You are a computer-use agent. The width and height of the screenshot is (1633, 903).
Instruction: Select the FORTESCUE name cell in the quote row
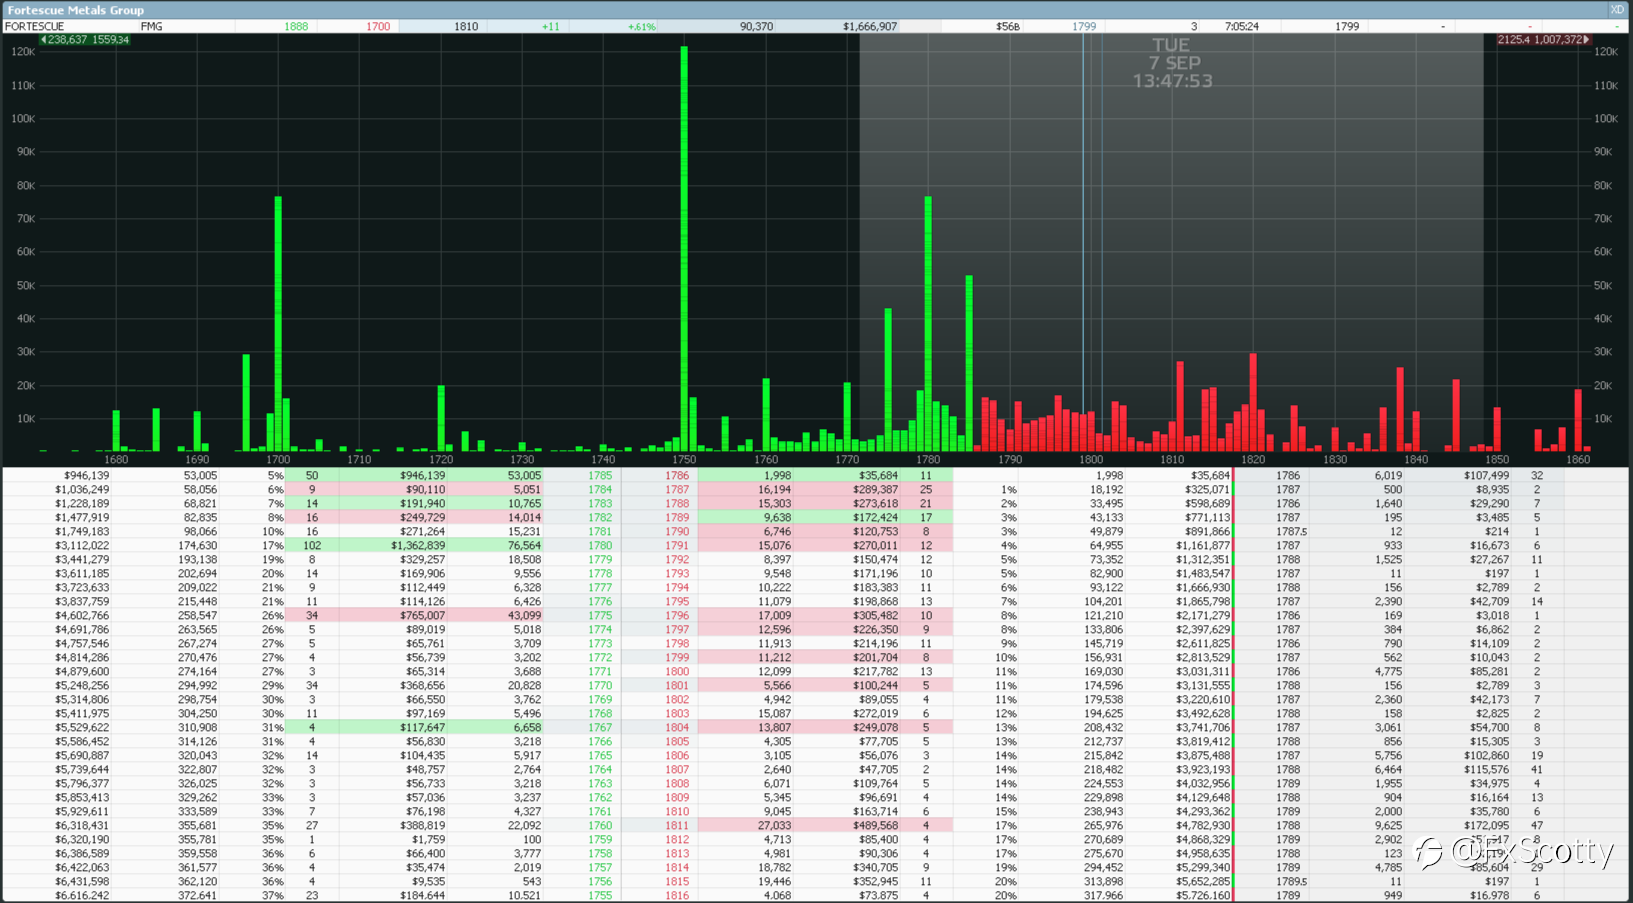[35, 26]
